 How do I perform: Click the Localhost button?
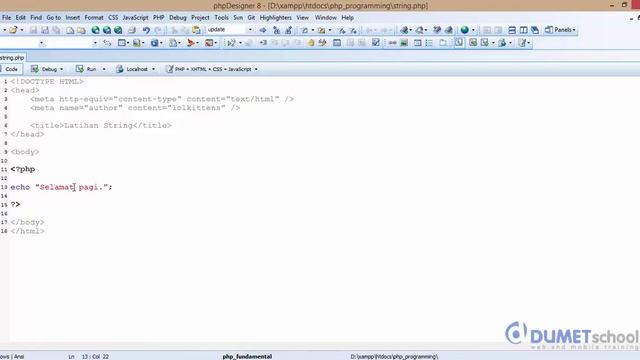132,69
